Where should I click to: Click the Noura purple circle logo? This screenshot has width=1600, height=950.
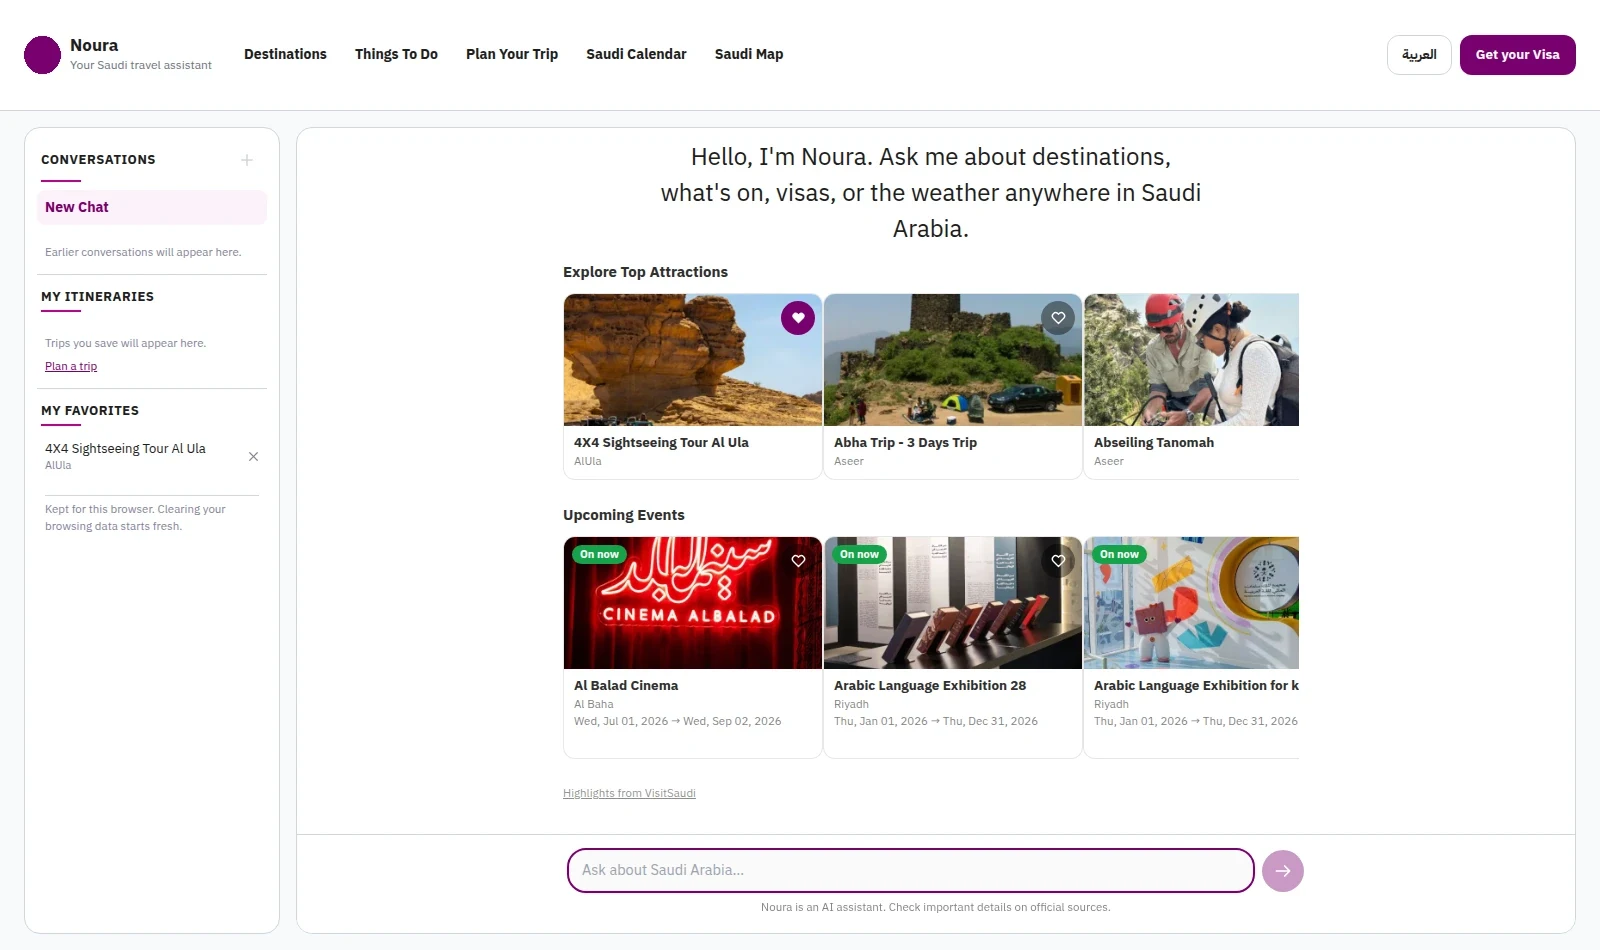click(x=42, y=55)
